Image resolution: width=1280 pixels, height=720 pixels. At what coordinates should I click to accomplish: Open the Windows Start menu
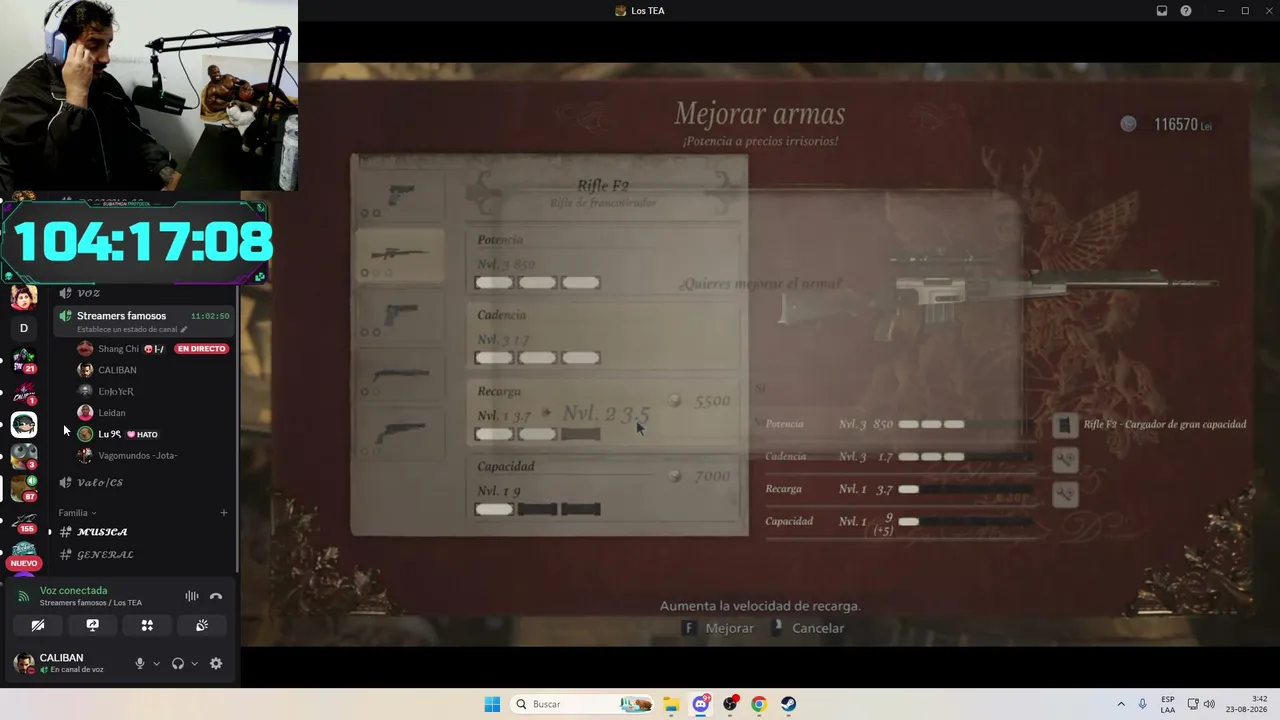point(492,704)
